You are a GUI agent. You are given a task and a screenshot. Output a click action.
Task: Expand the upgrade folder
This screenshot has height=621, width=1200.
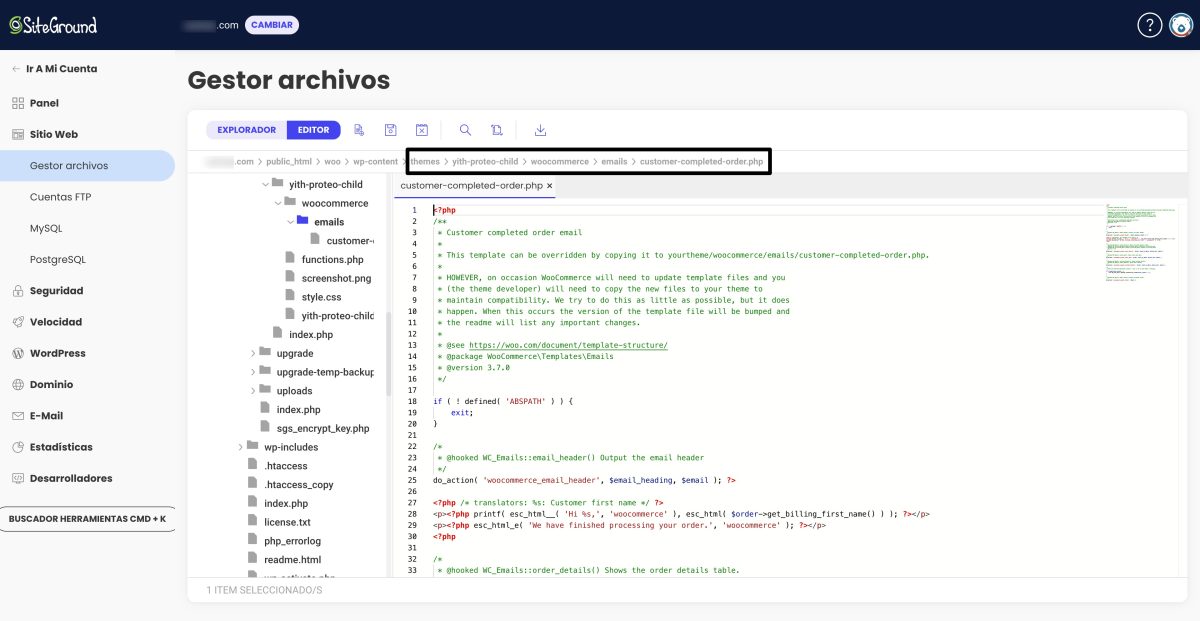pyautogui.click(x=253, y=353)
